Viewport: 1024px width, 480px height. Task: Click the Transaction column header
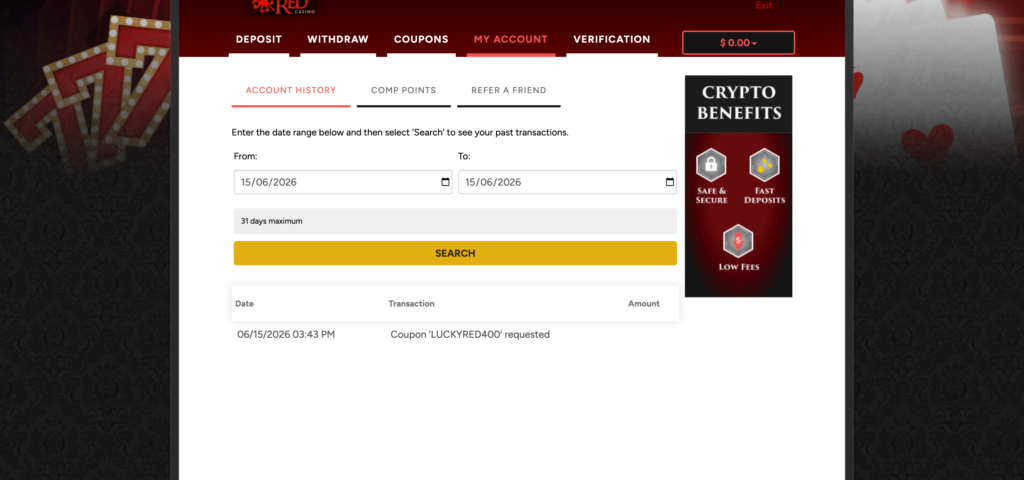(x=411, y=304)
